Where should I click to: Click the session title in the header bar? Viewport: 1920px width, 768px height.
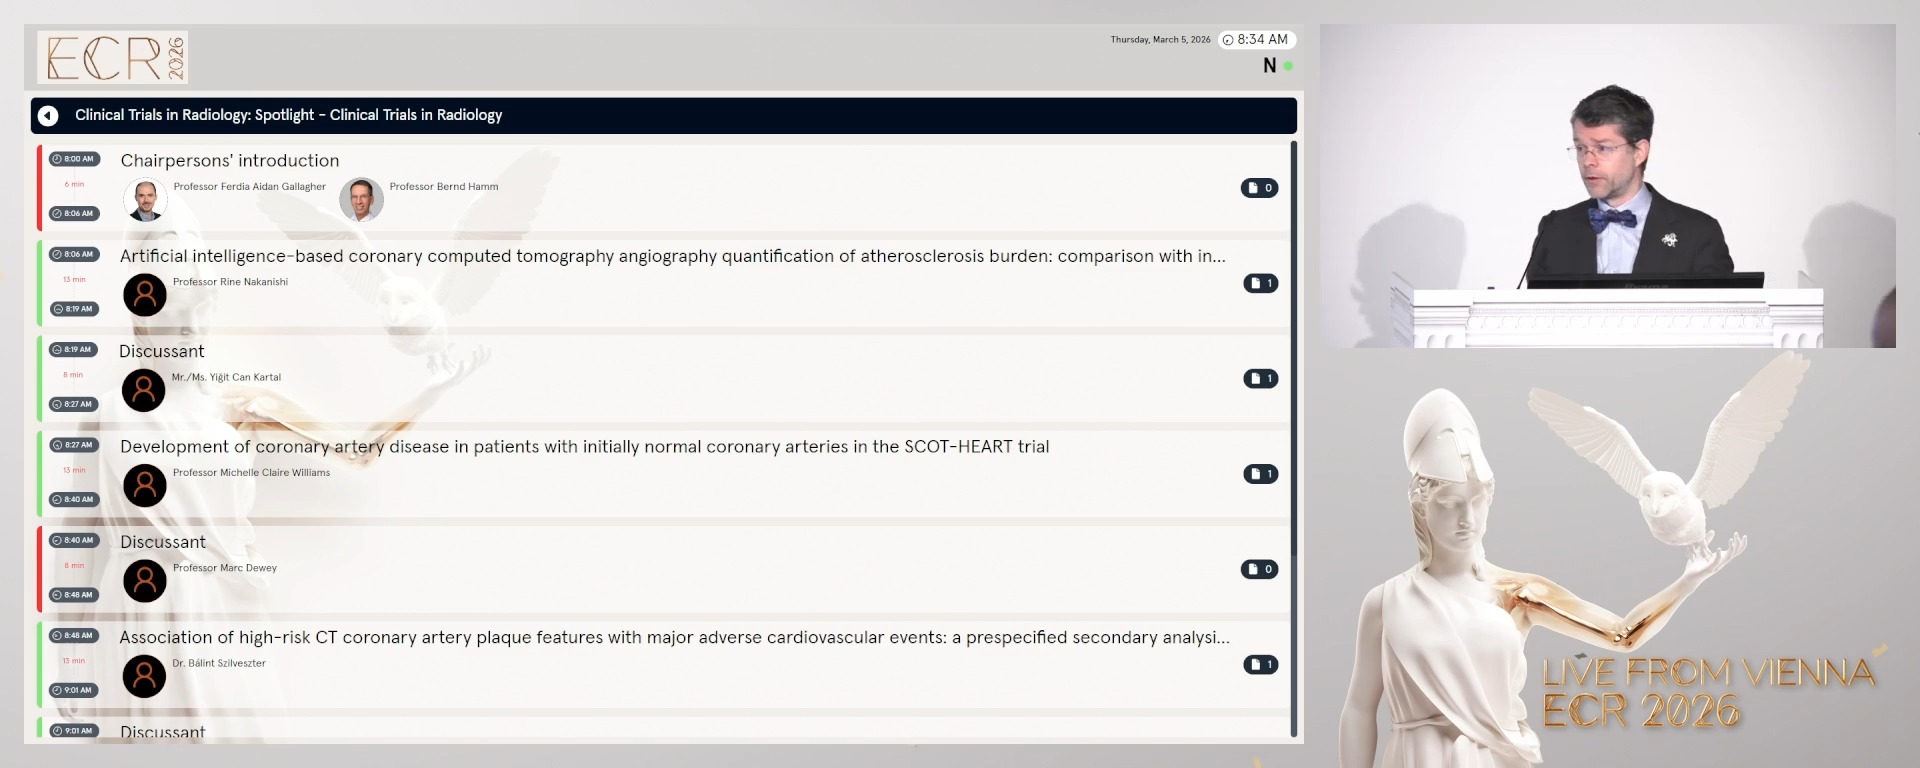click(288, 116)
